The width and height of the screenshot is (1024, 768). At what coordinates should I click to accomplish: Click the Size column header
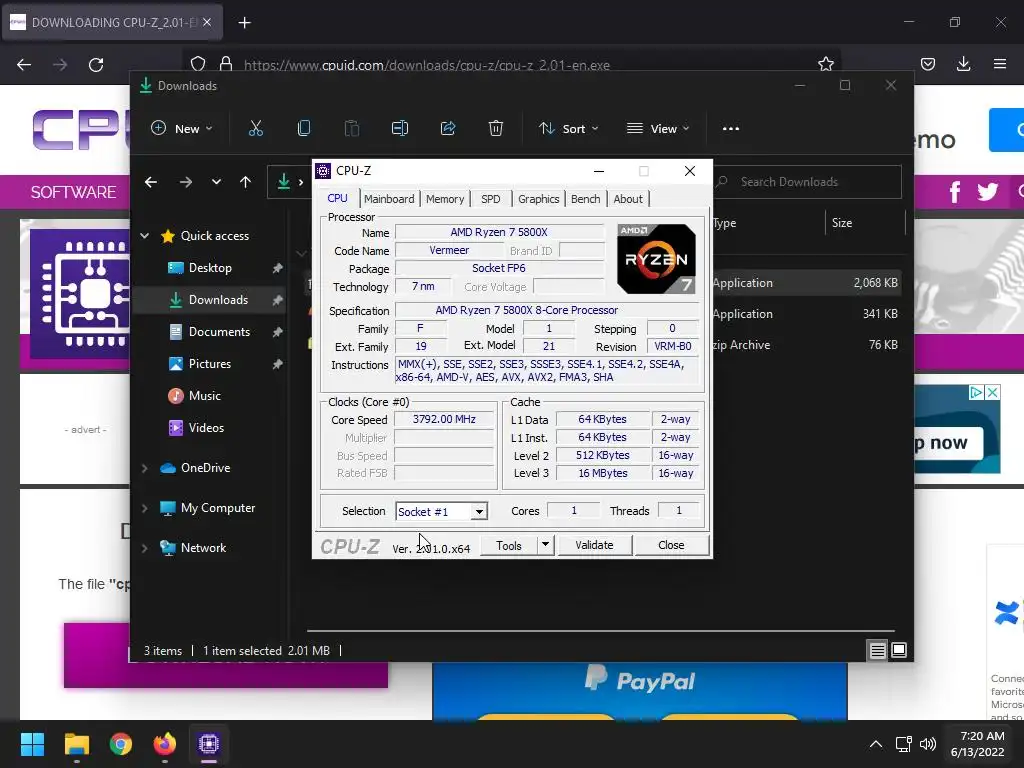pos(865,223)
